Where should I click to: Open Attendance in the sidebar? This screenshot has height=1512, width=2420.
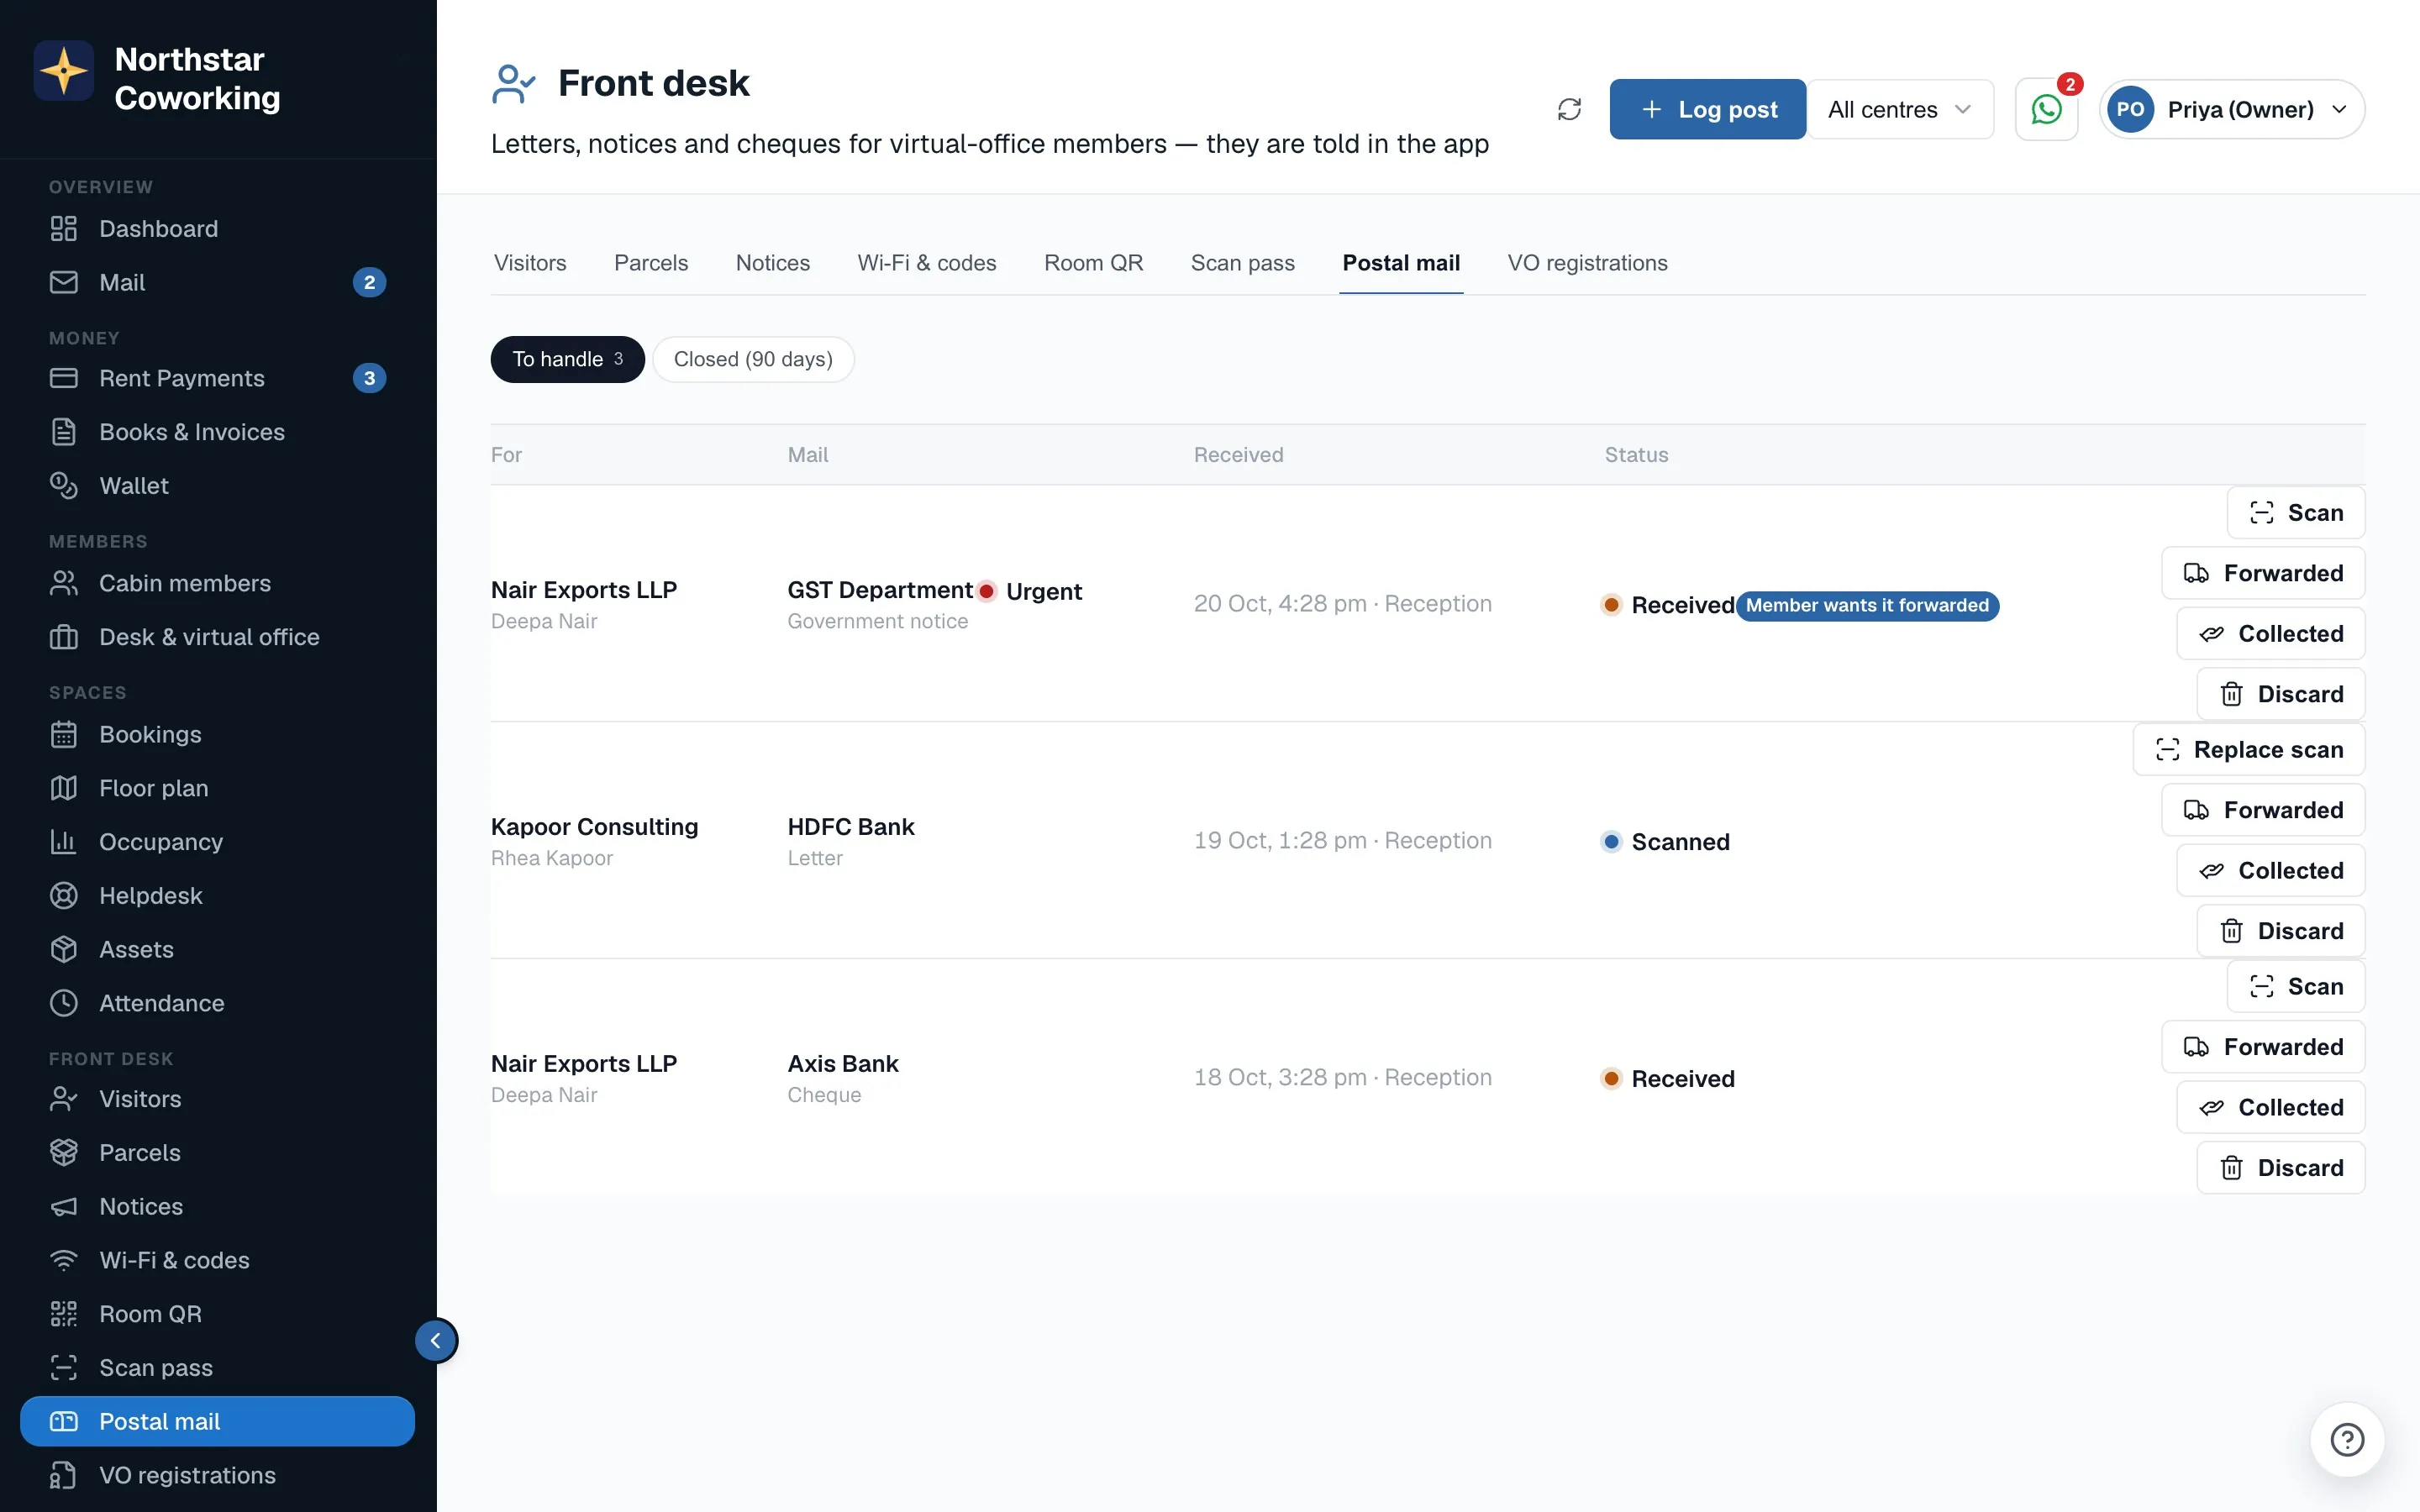pyautogui.click(x=217, y=1003)
